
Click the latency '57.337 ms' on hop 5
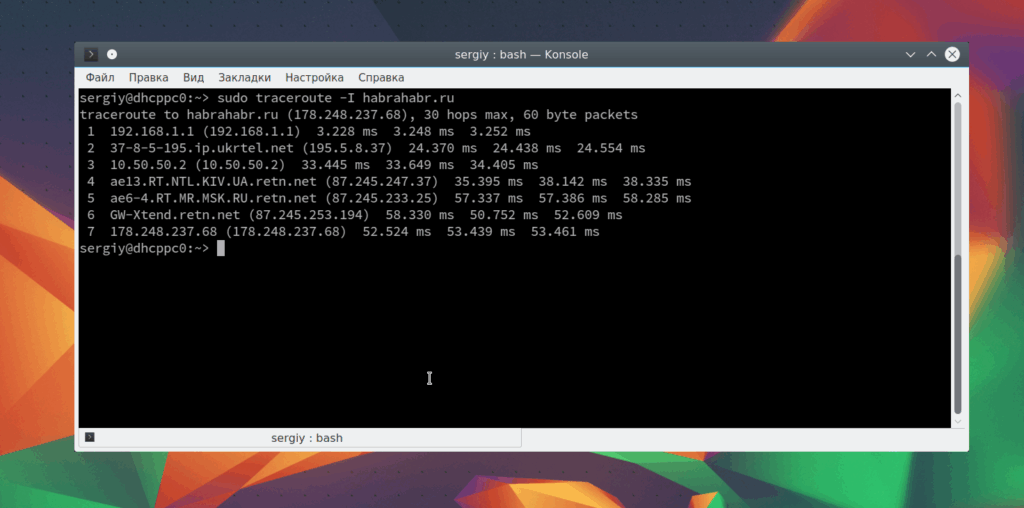488,198
